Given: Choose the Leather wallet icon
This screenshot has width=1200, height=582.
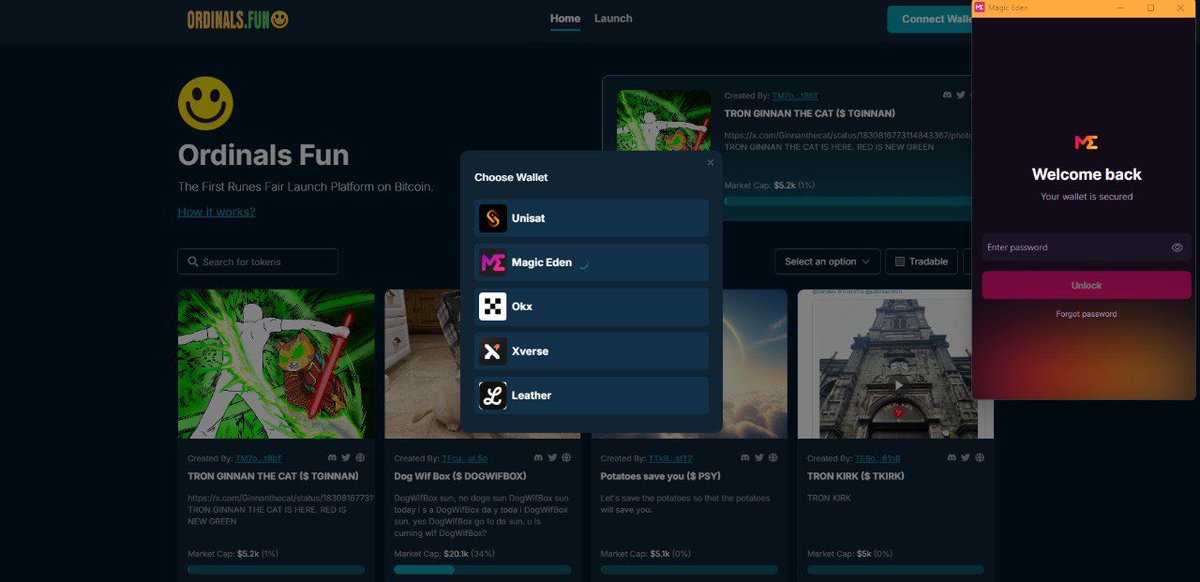Looking at the screenshot, I should pos(492,395).
